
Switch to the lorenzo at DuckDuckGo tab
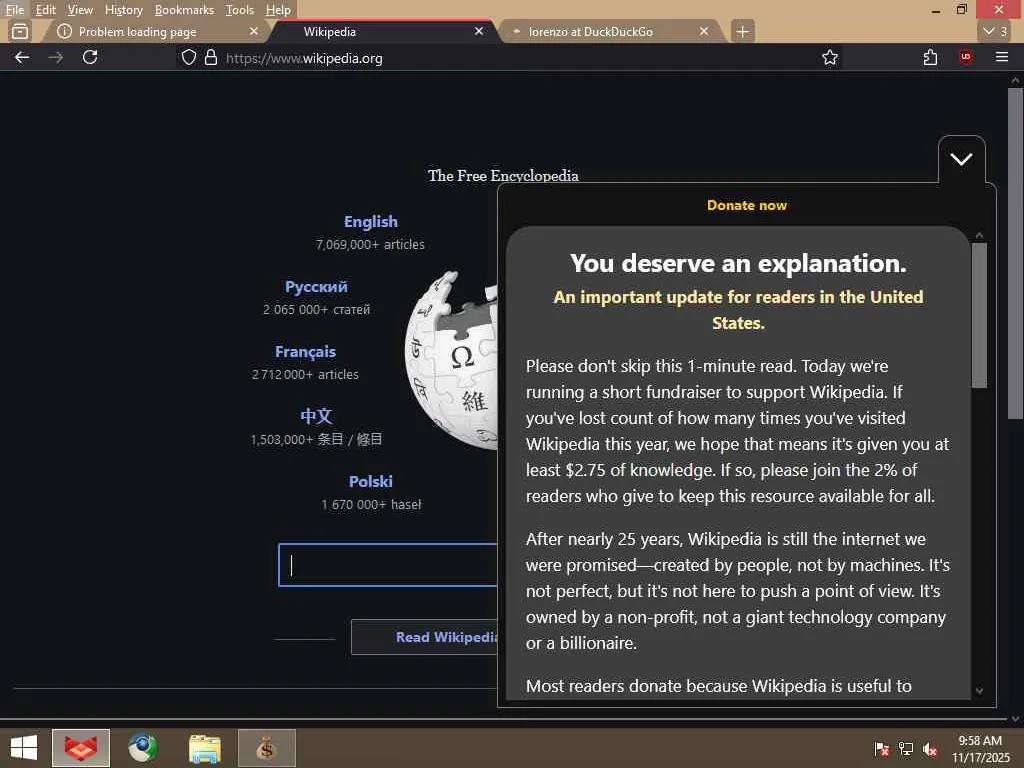(x=611, y=31)
